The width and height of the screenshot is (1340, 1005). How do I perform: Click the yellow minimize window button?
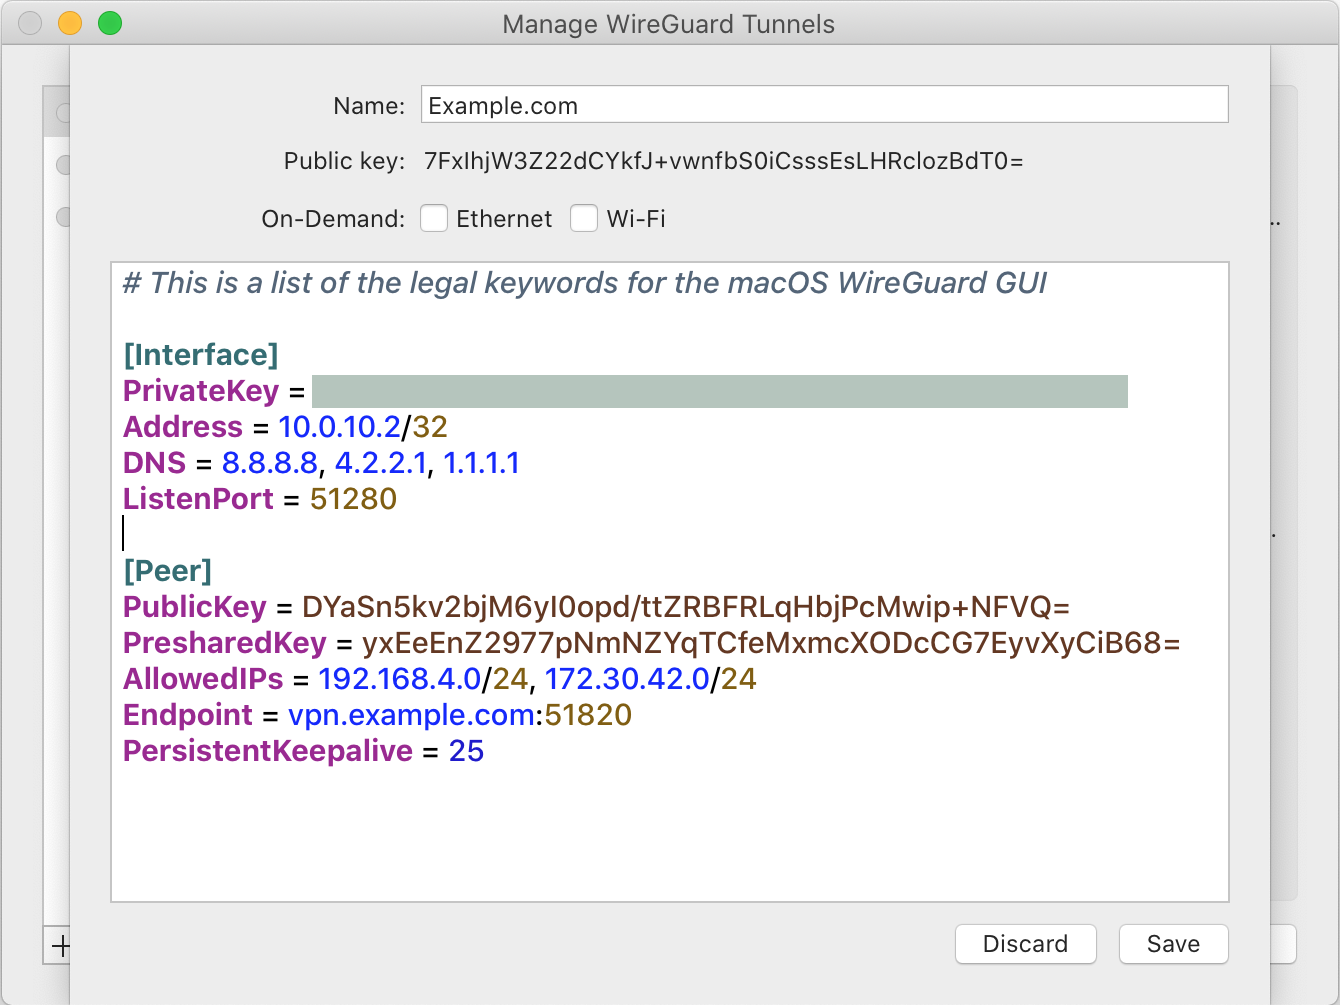click(x=70, y=23)
